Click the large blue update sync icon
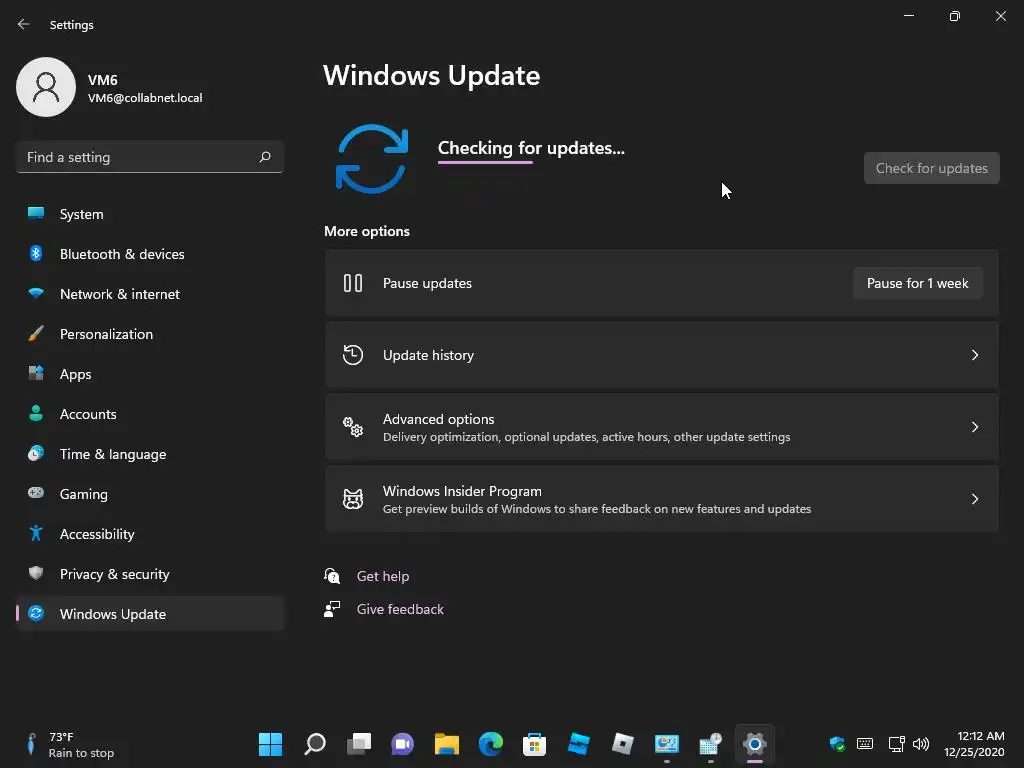Image resolution: width=1024 pixels, height=768 pixels. click(372, 159)
